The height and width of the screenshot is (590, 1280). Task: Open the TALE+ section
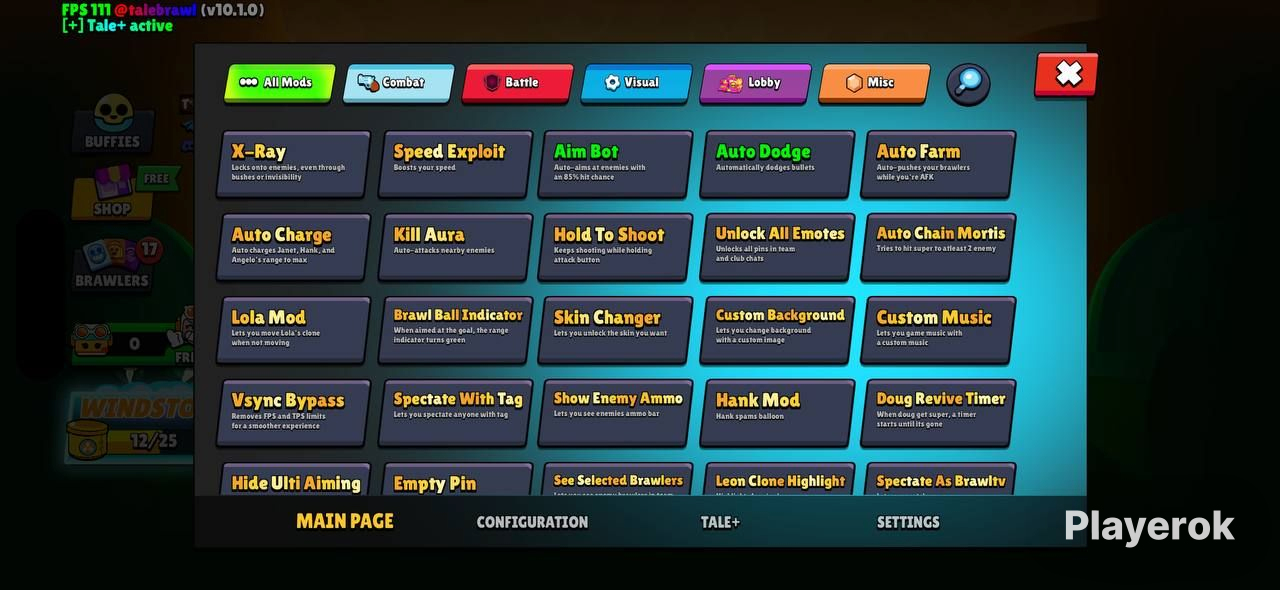click(x=720, y=522)
